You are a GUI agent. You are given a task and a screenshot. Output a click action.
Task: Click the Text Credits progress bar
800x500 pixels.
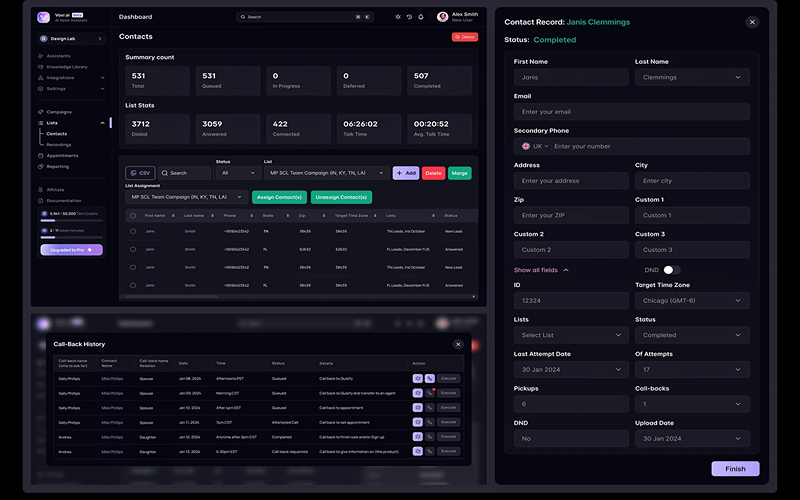coord(71,220)
